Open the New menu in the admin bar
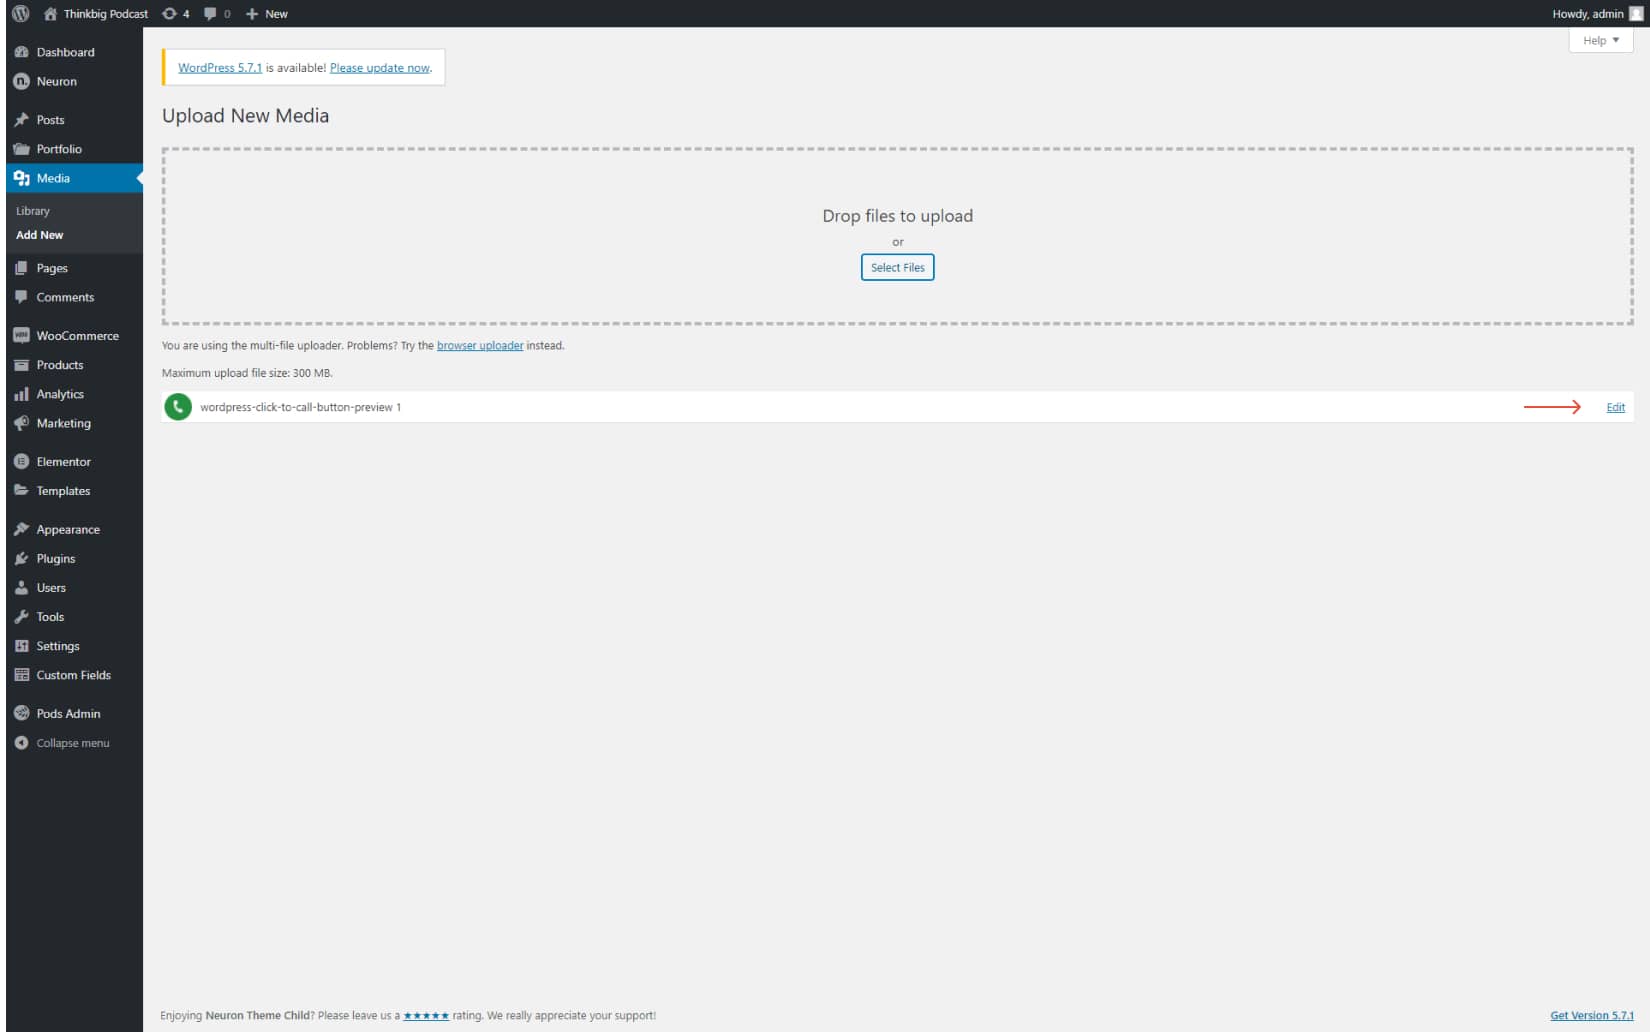1650x1032 pixels. tap(266, 14)
